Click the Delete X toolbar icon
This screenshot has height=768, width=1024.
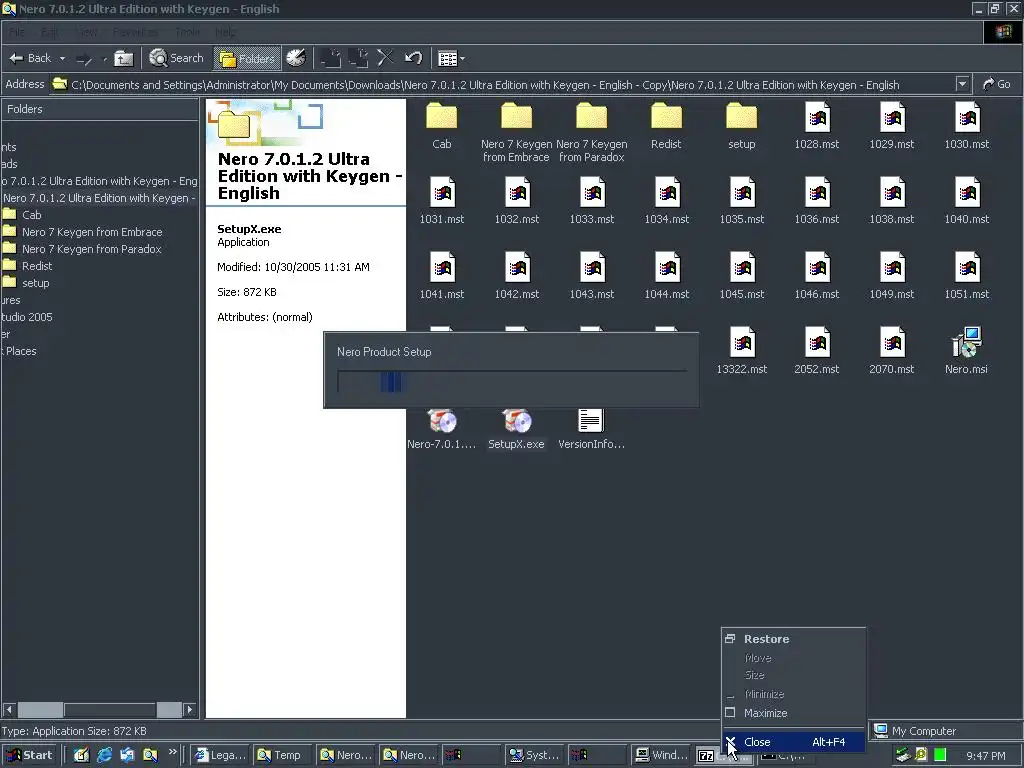point(385,59)
